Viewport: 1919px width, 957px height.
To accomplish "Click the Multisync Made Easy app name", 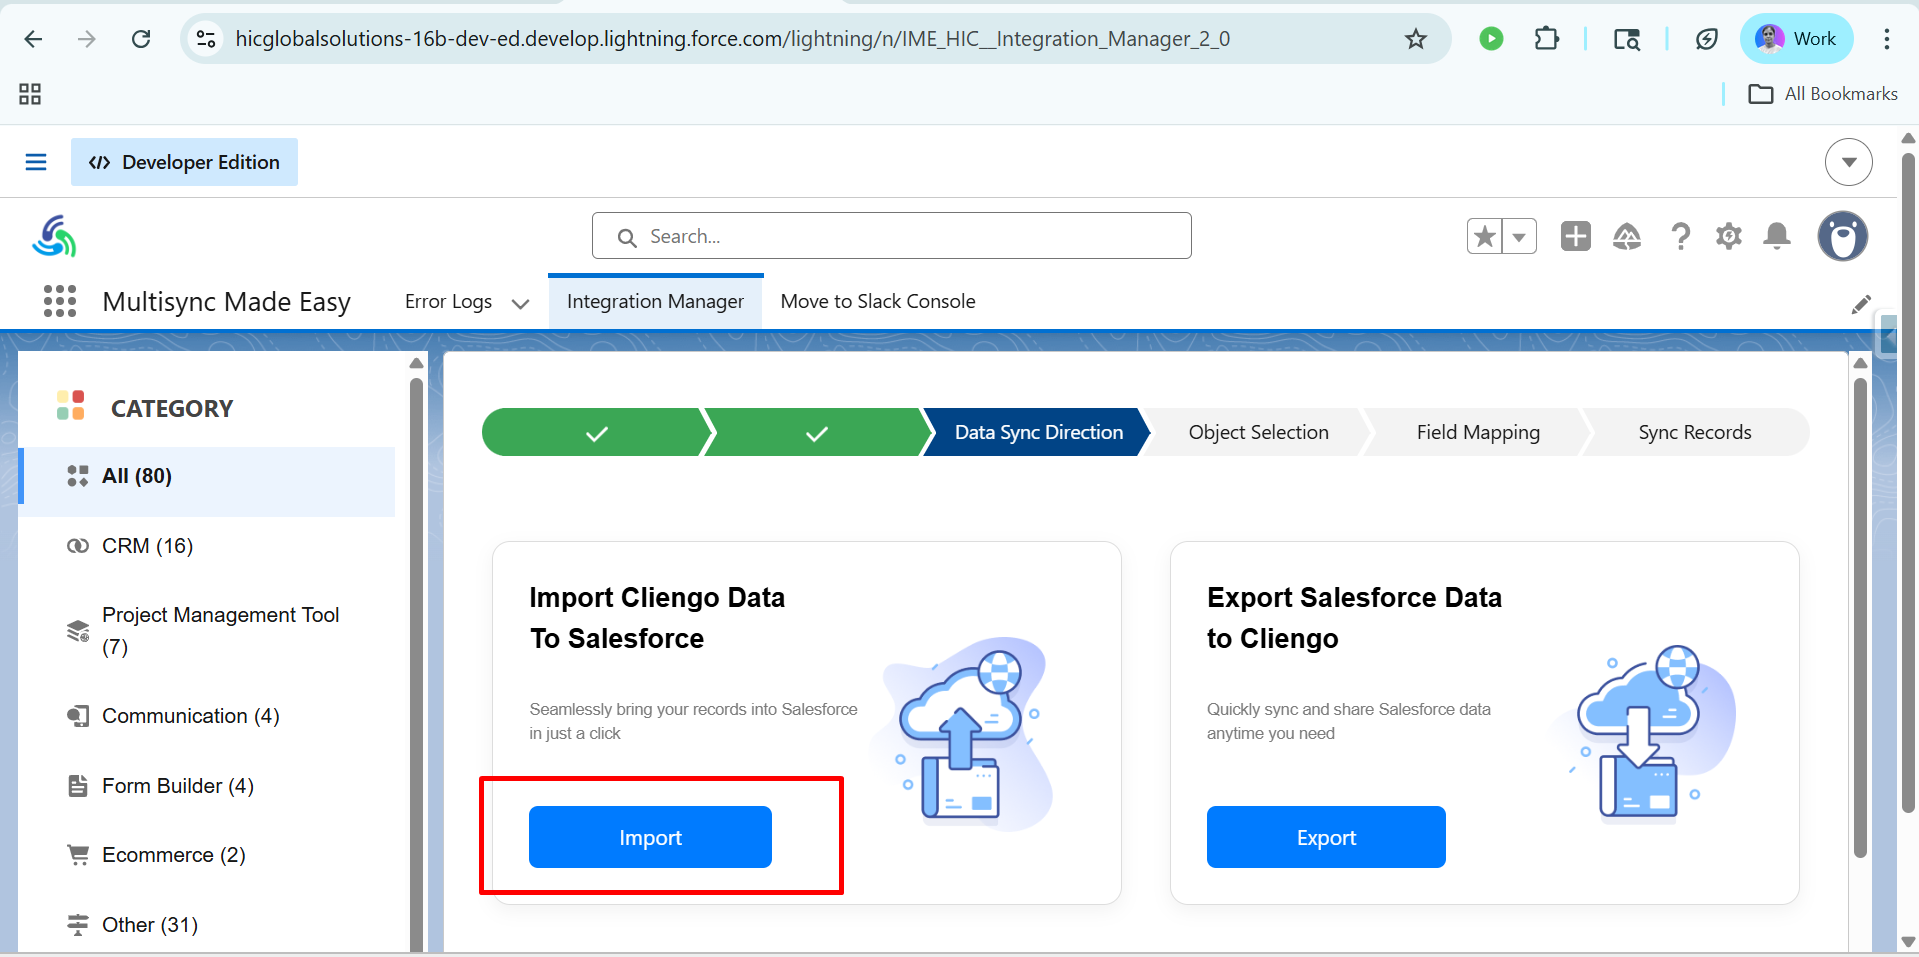I will (x=227, y=302).
